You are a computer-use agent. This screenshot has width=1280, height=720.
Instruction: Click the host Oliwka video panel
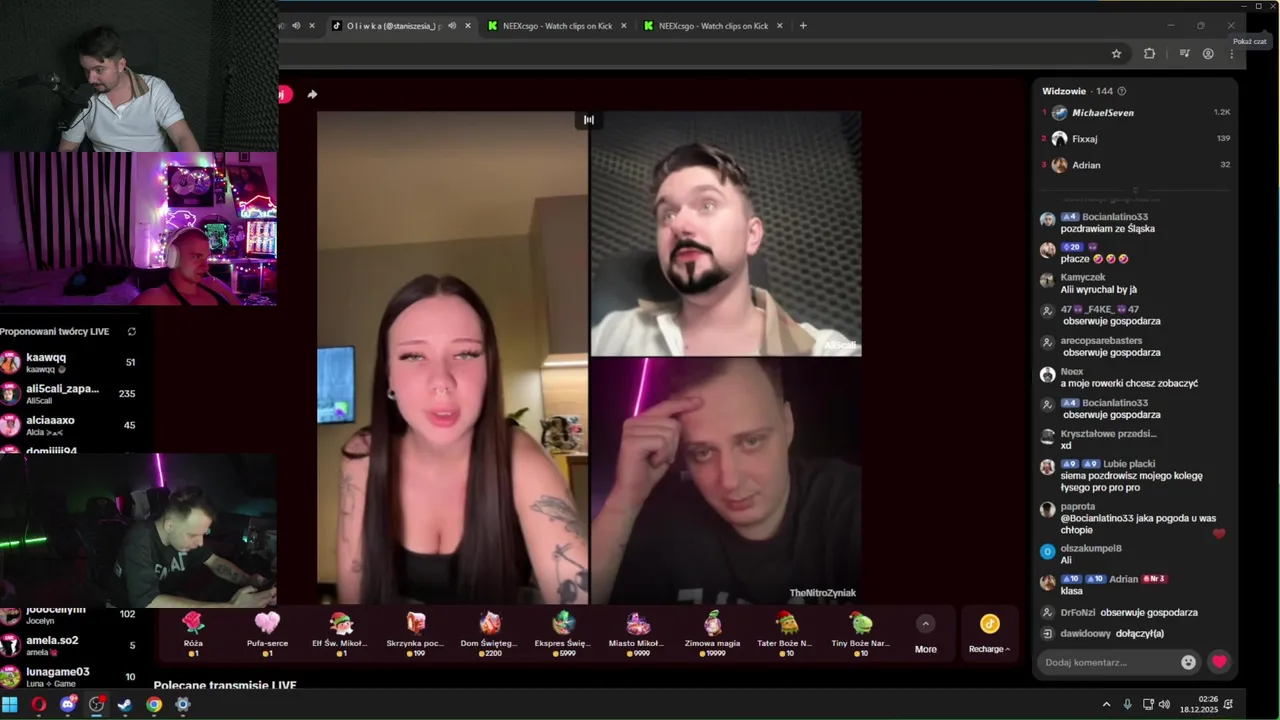[453, 357]
